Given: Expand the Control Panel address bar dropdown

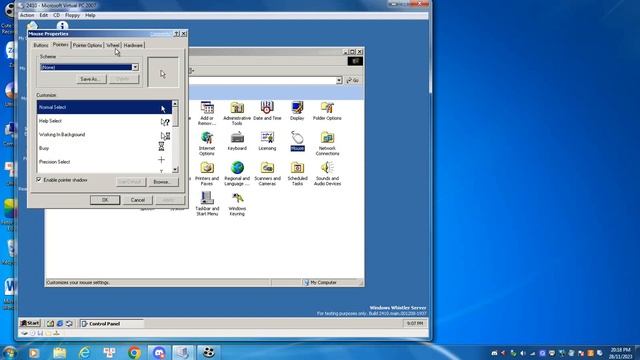Looking at the screenshot, I should (x=339, y=80).
